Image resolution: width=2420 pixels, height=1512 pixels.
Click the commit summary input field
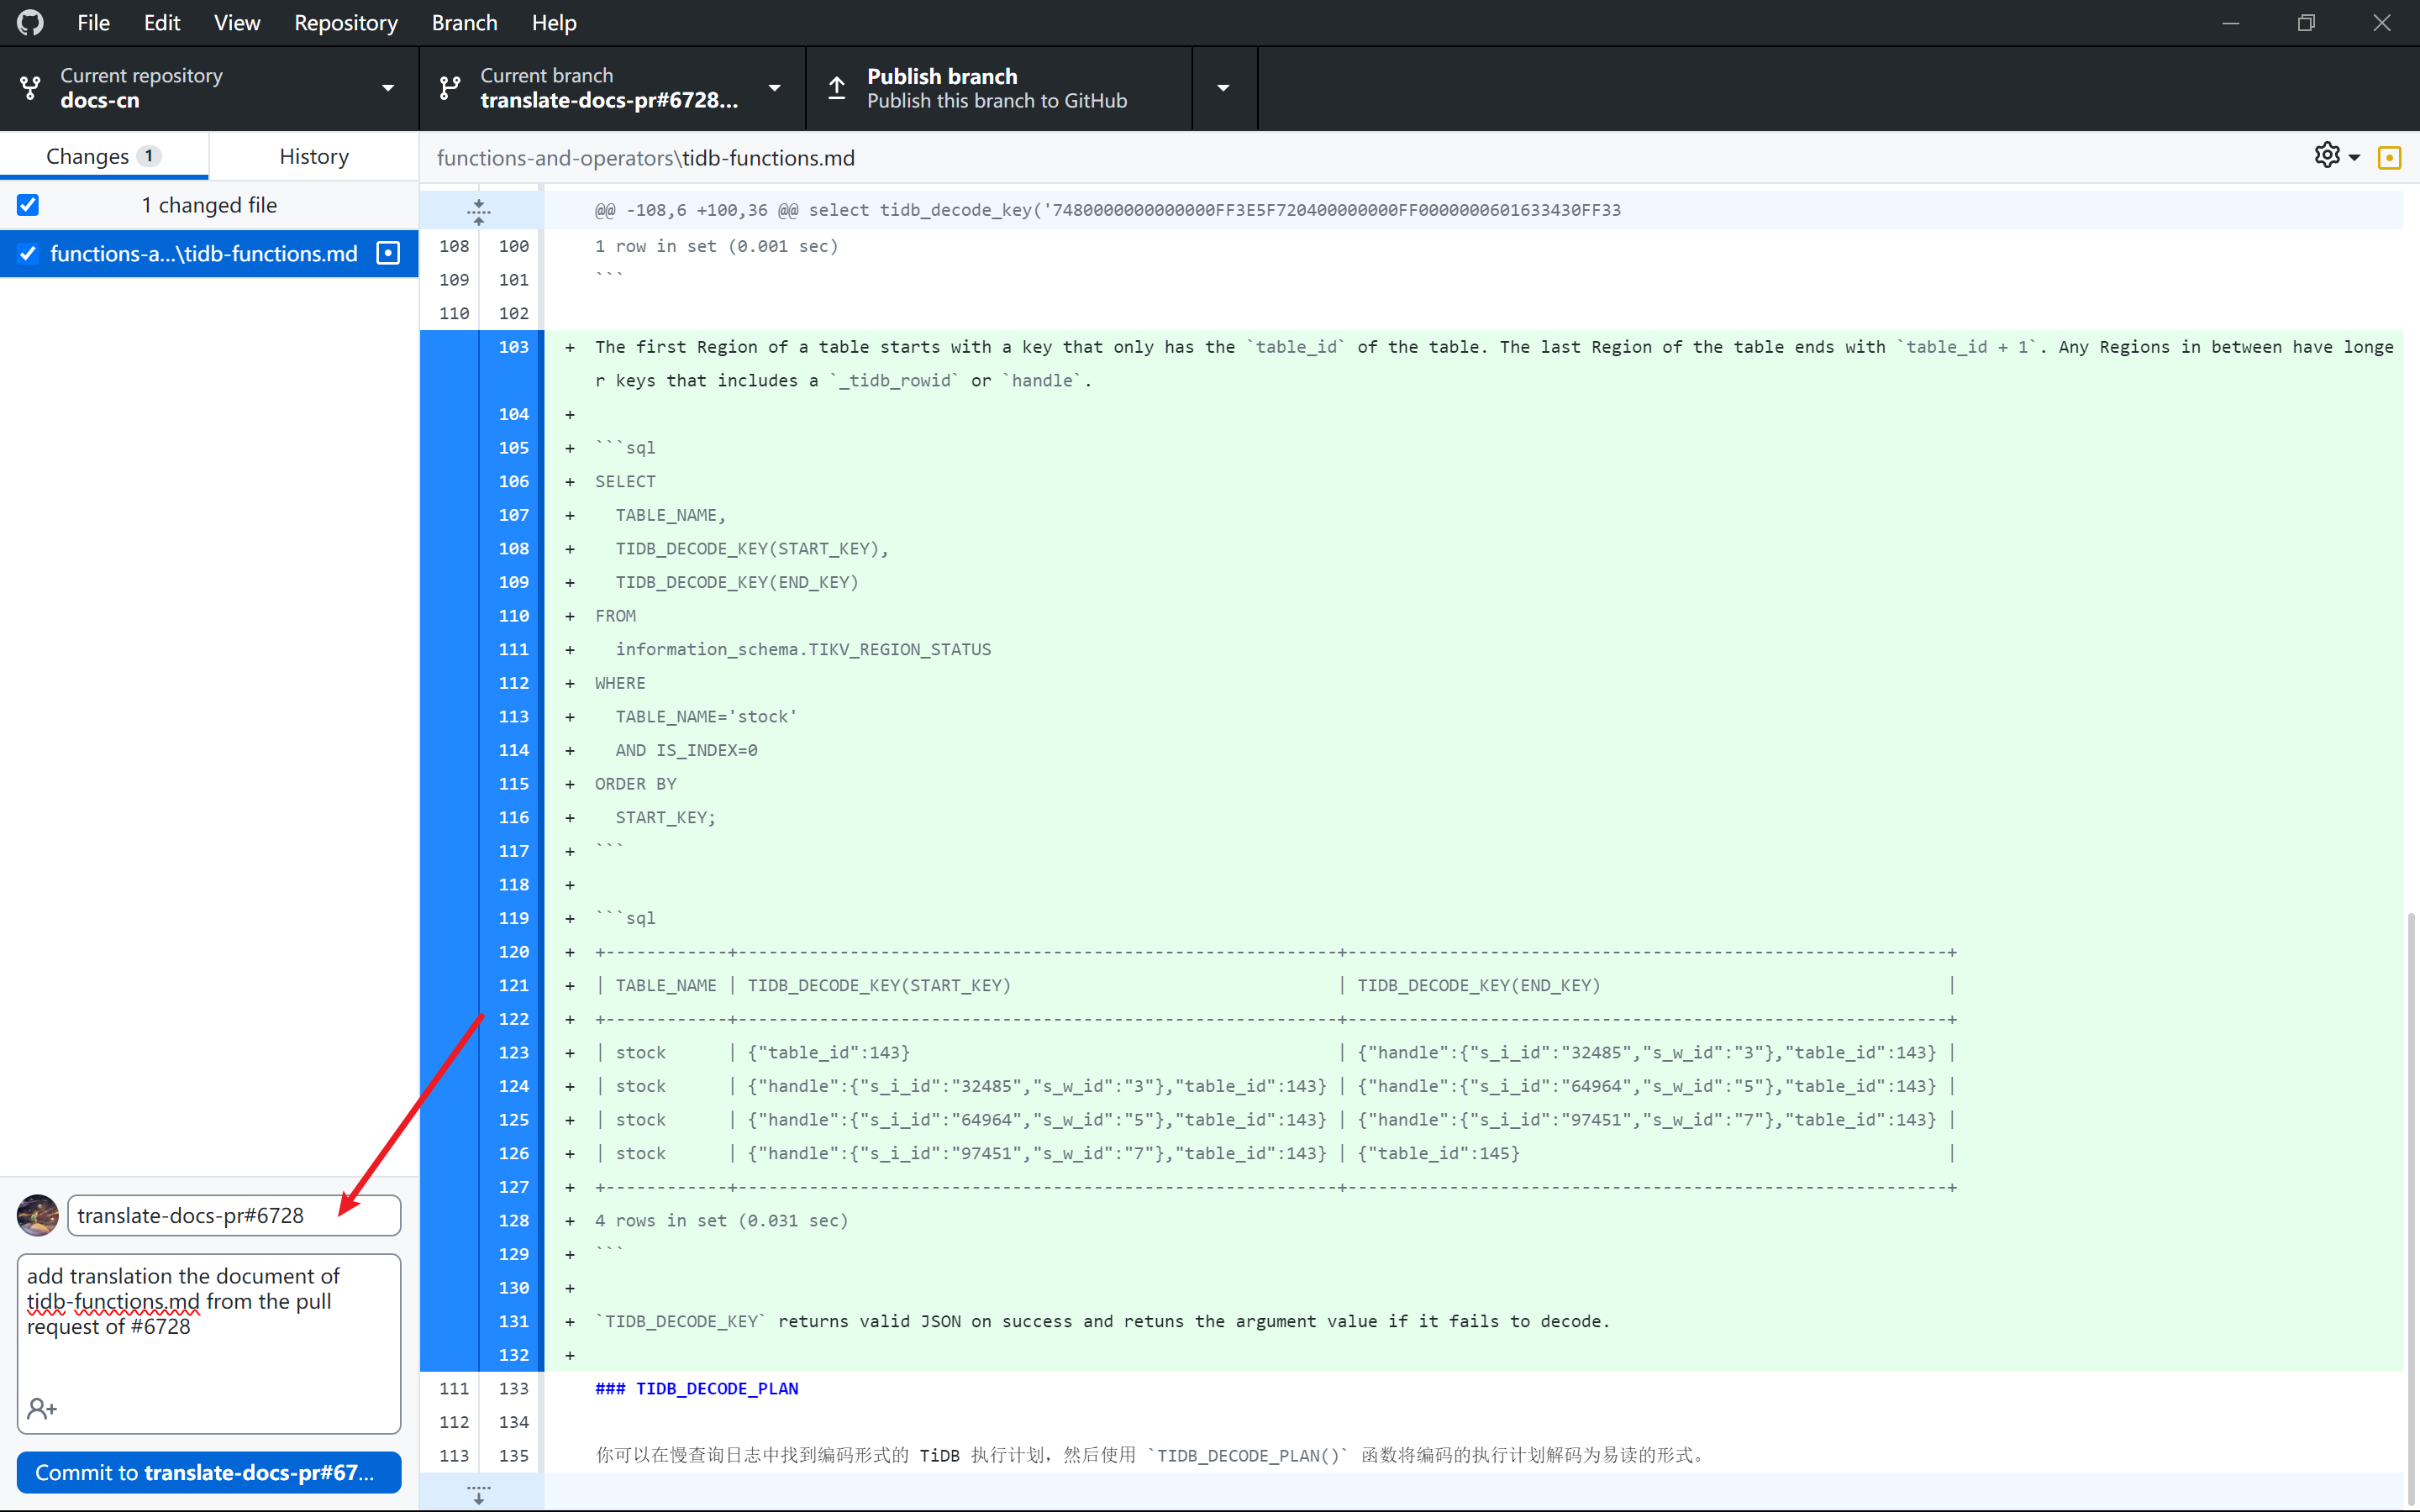click(x=233, y=1215)
